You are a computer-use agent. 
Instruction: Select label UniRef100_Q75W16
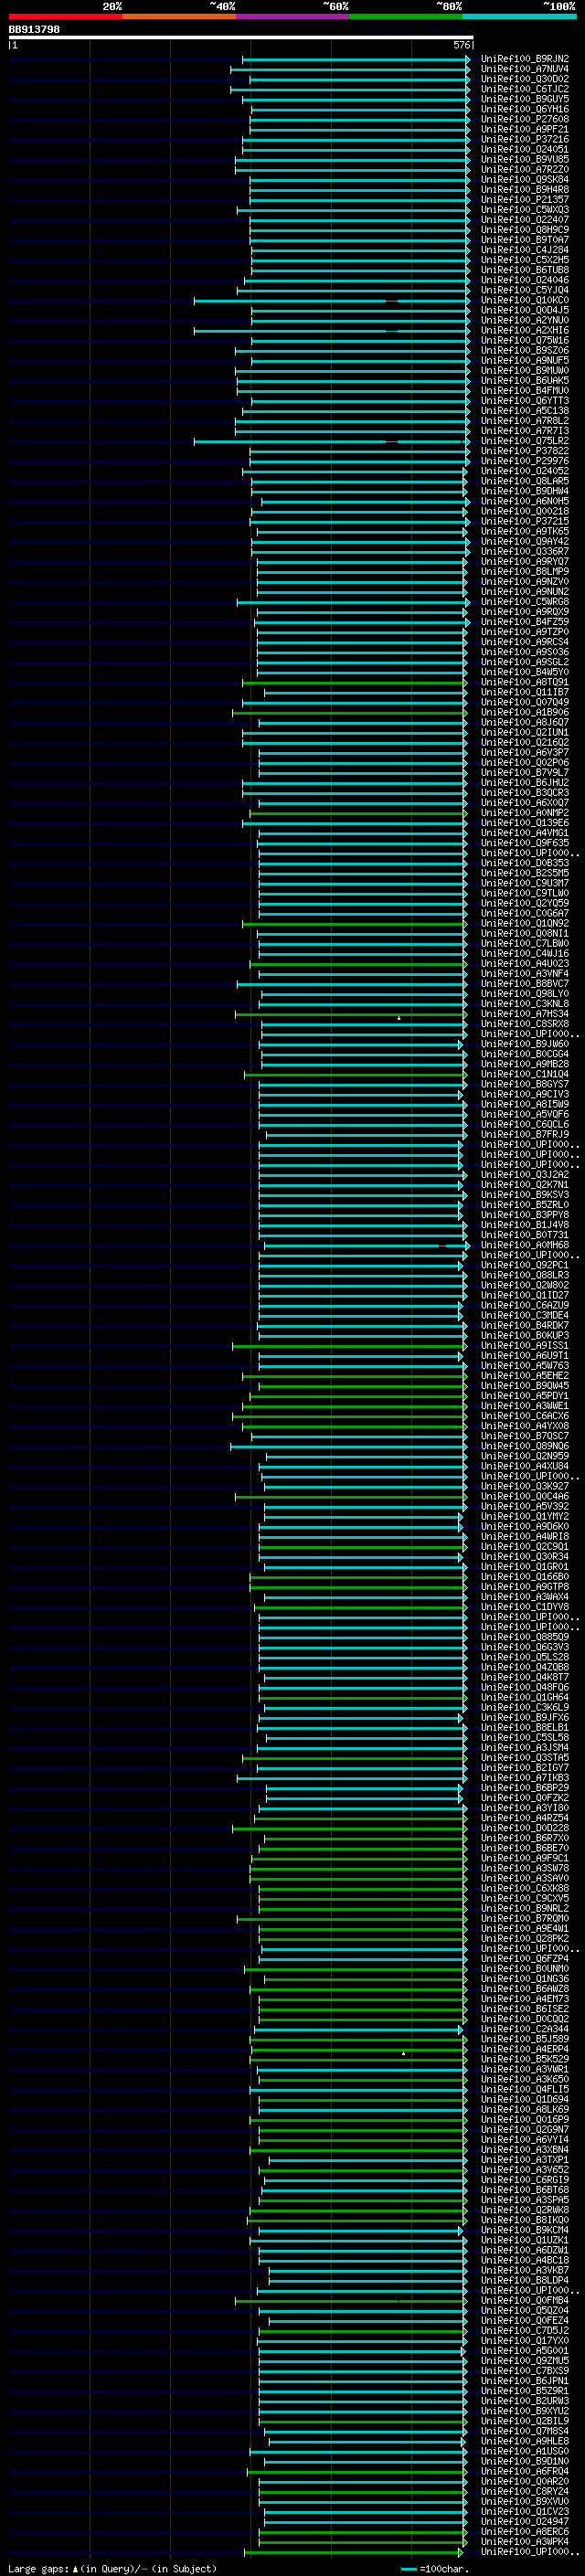[525, 340]
